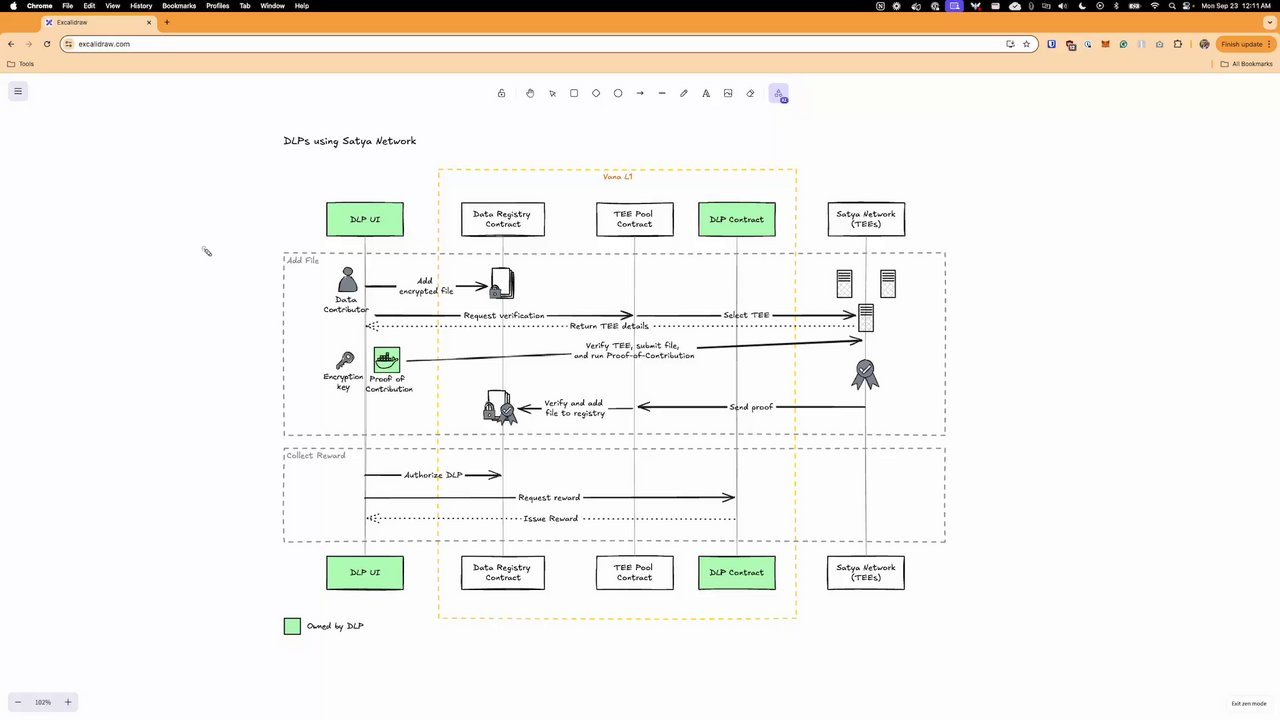
Task: Zoom out with the minus button
Action: 18,702
